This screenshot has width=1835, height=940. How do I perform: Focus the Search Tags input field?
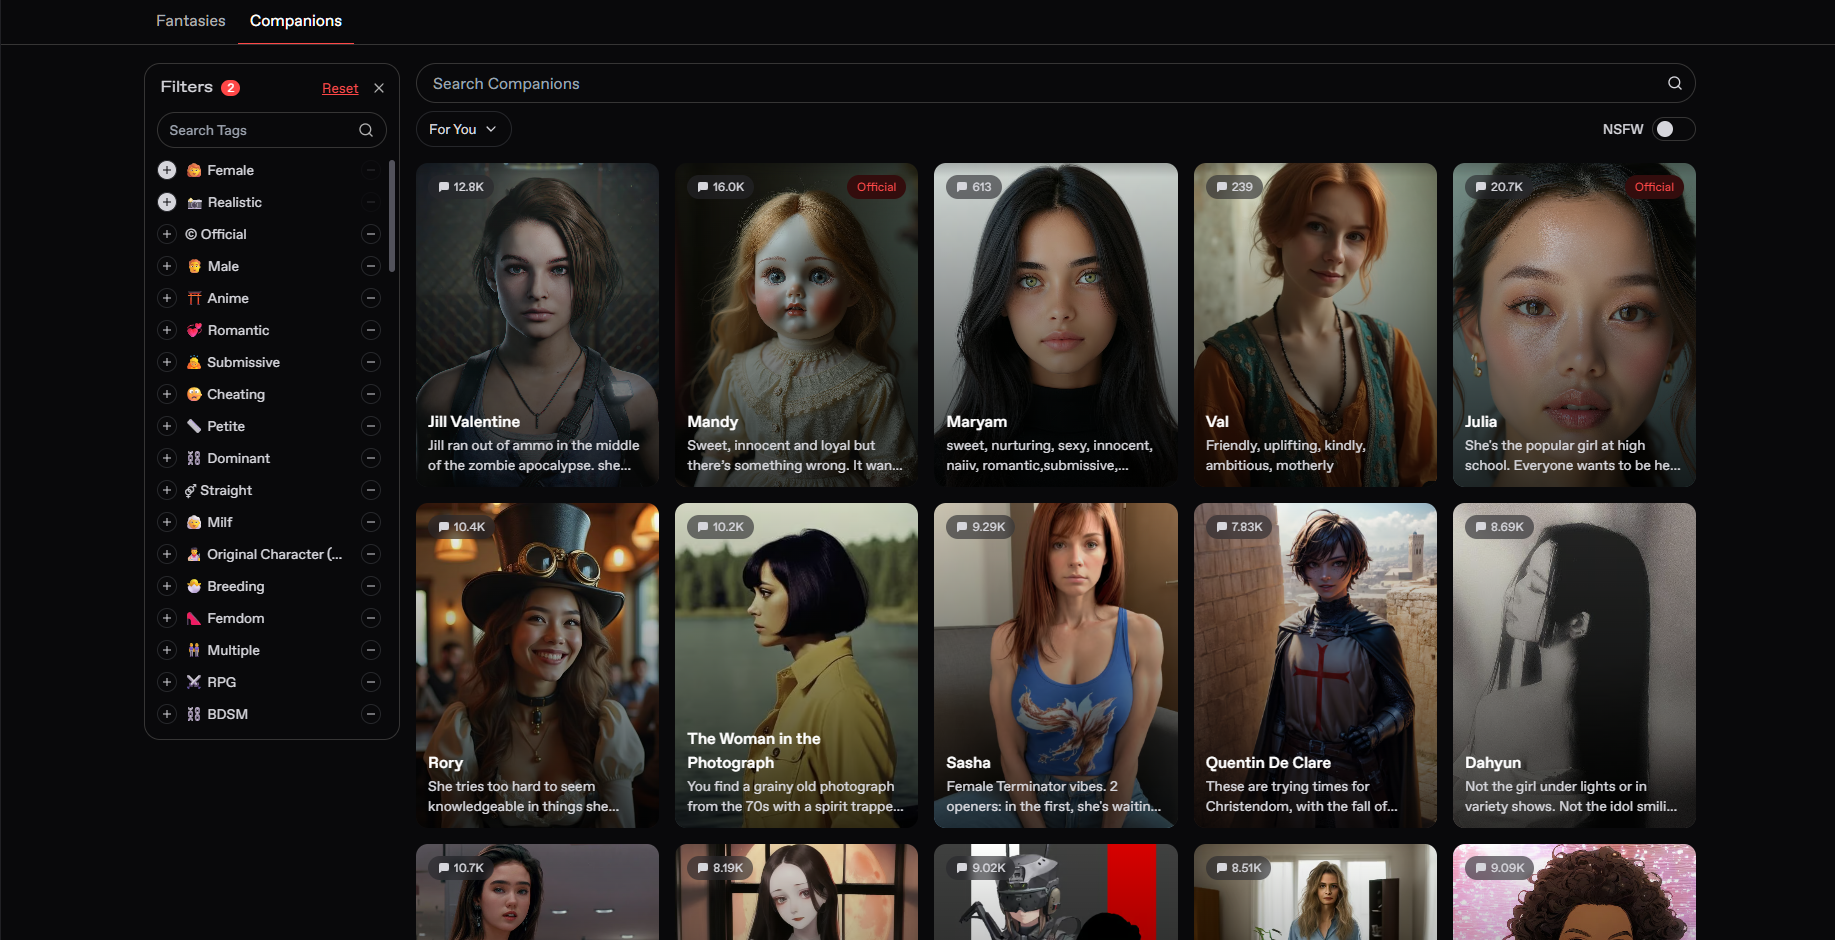coord(271,130)
